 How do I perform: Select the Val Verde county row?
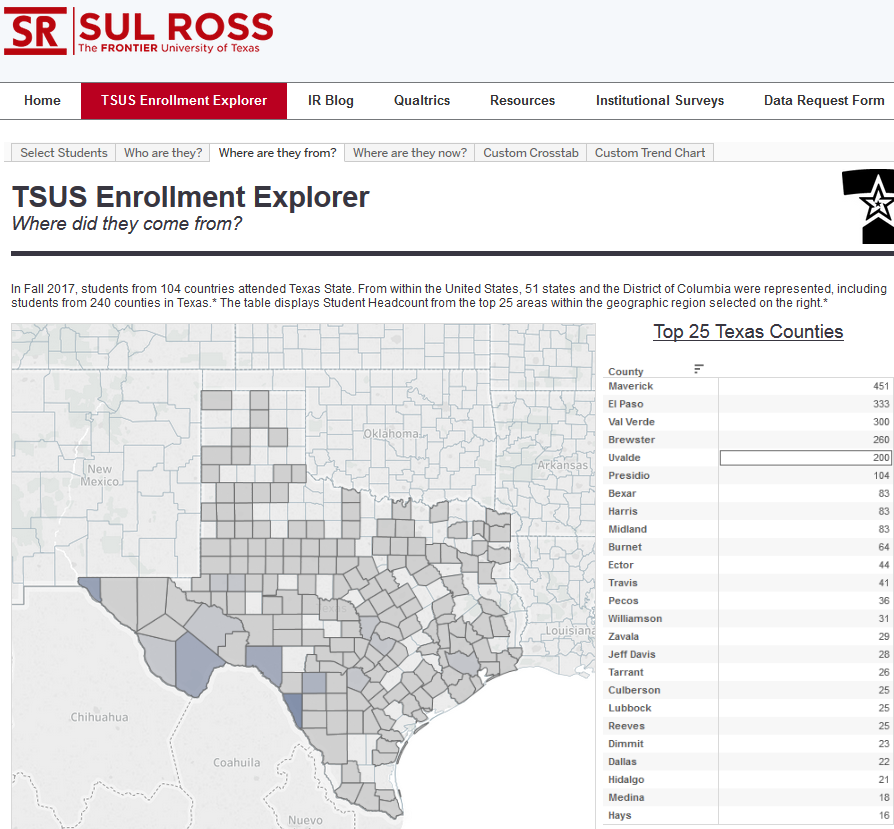click(748, 422)
